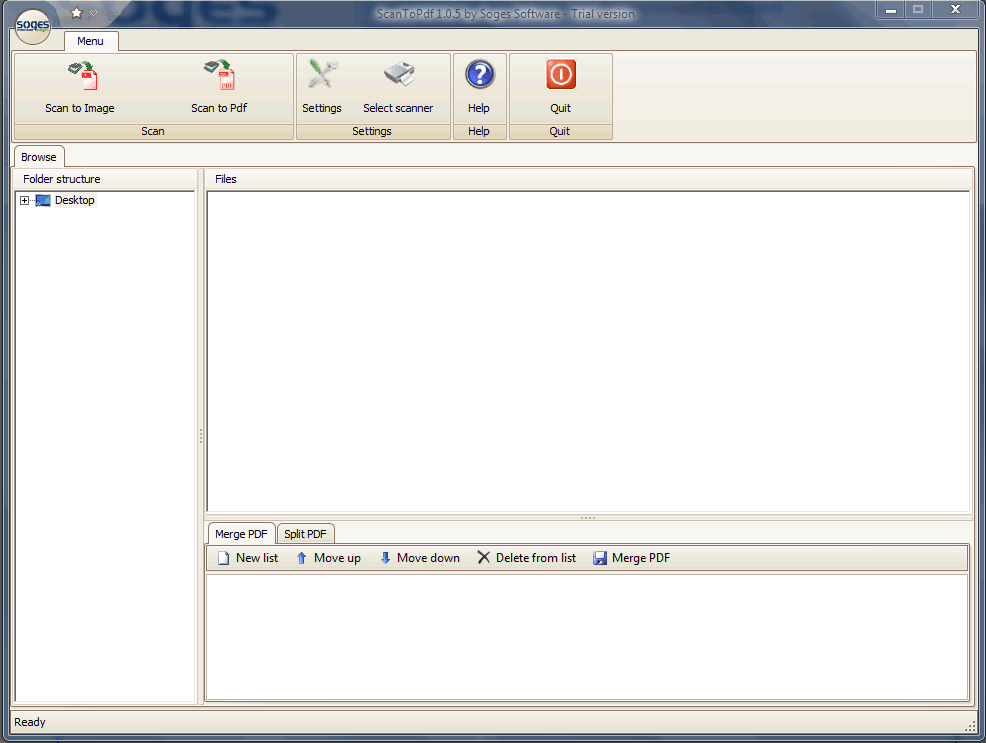This screenshot has width=986, height=743.
Task: Maximize the ScanToPdf window
Action: coord(918,9)
